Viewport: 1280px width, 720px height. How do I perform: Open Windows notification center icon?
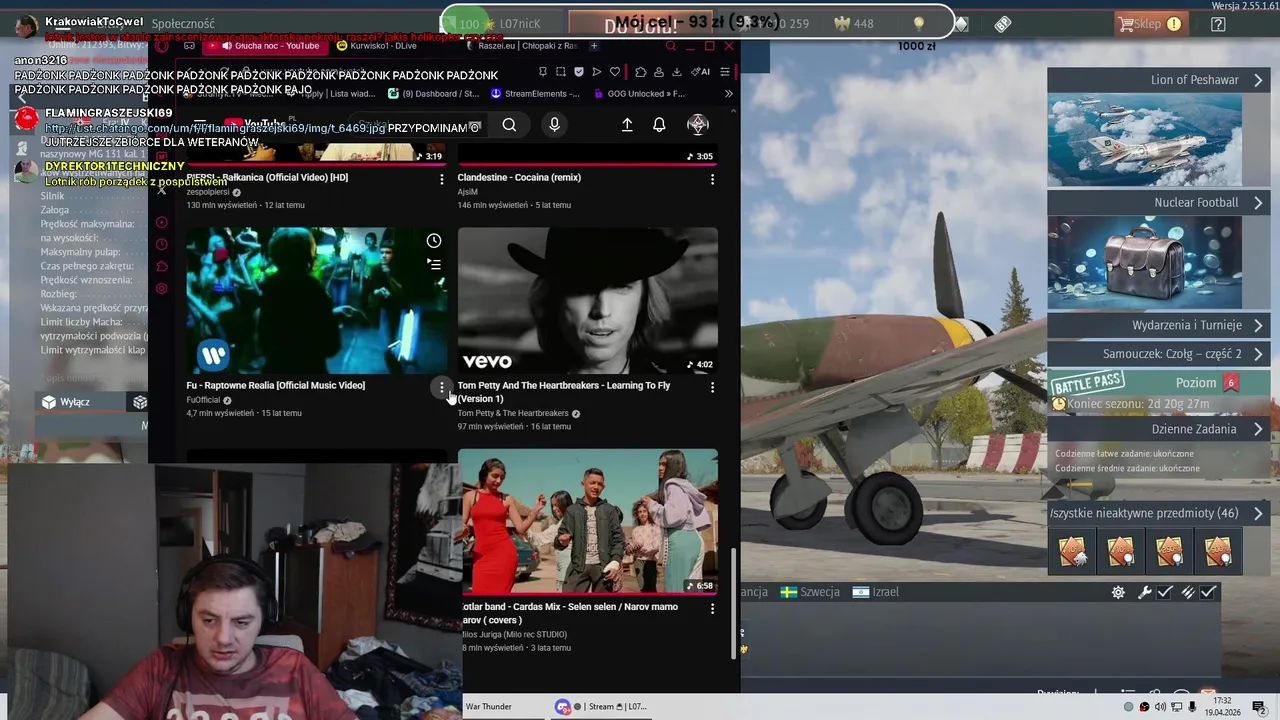pos(1259,707)
